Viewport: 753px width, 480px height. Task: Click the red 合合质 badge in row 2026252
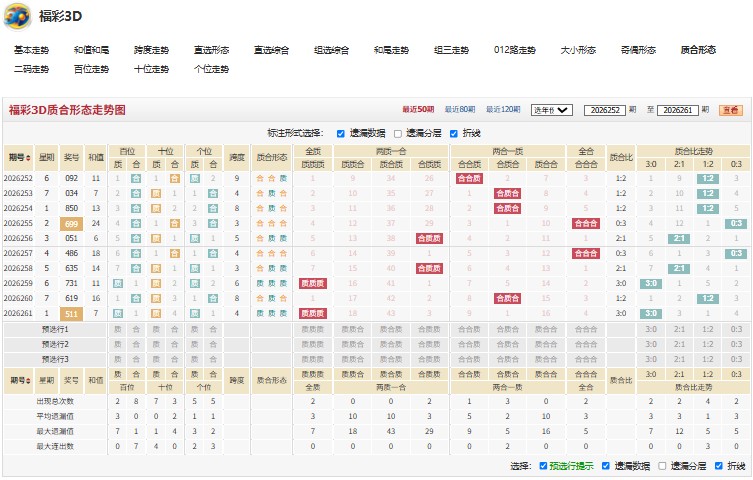(469, 179)
